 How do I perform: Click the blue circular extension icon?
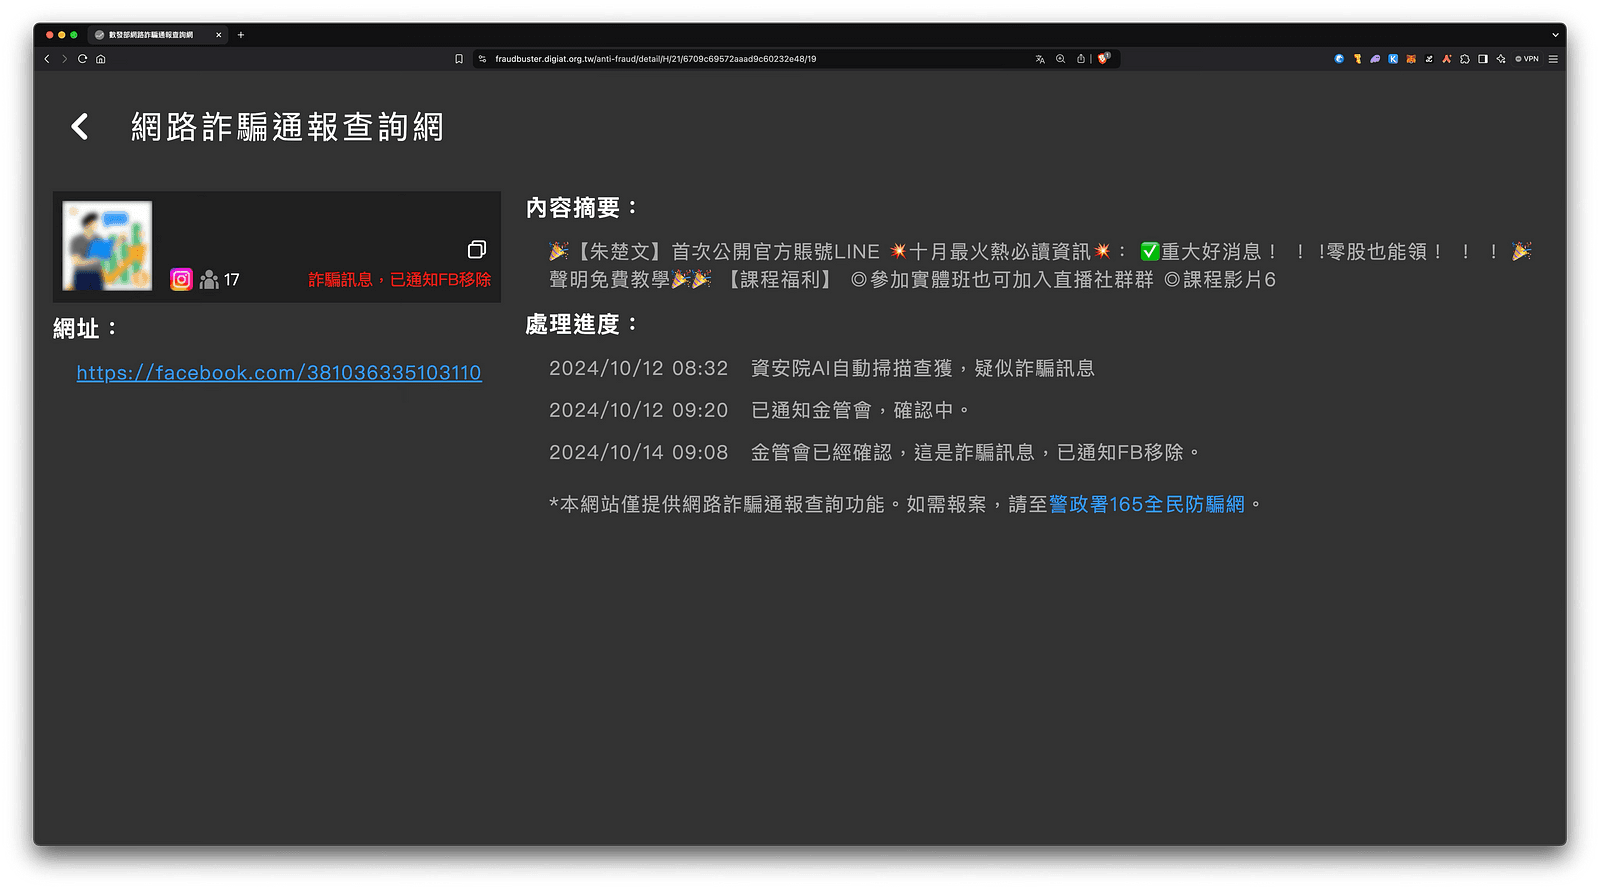[1339, 59]
